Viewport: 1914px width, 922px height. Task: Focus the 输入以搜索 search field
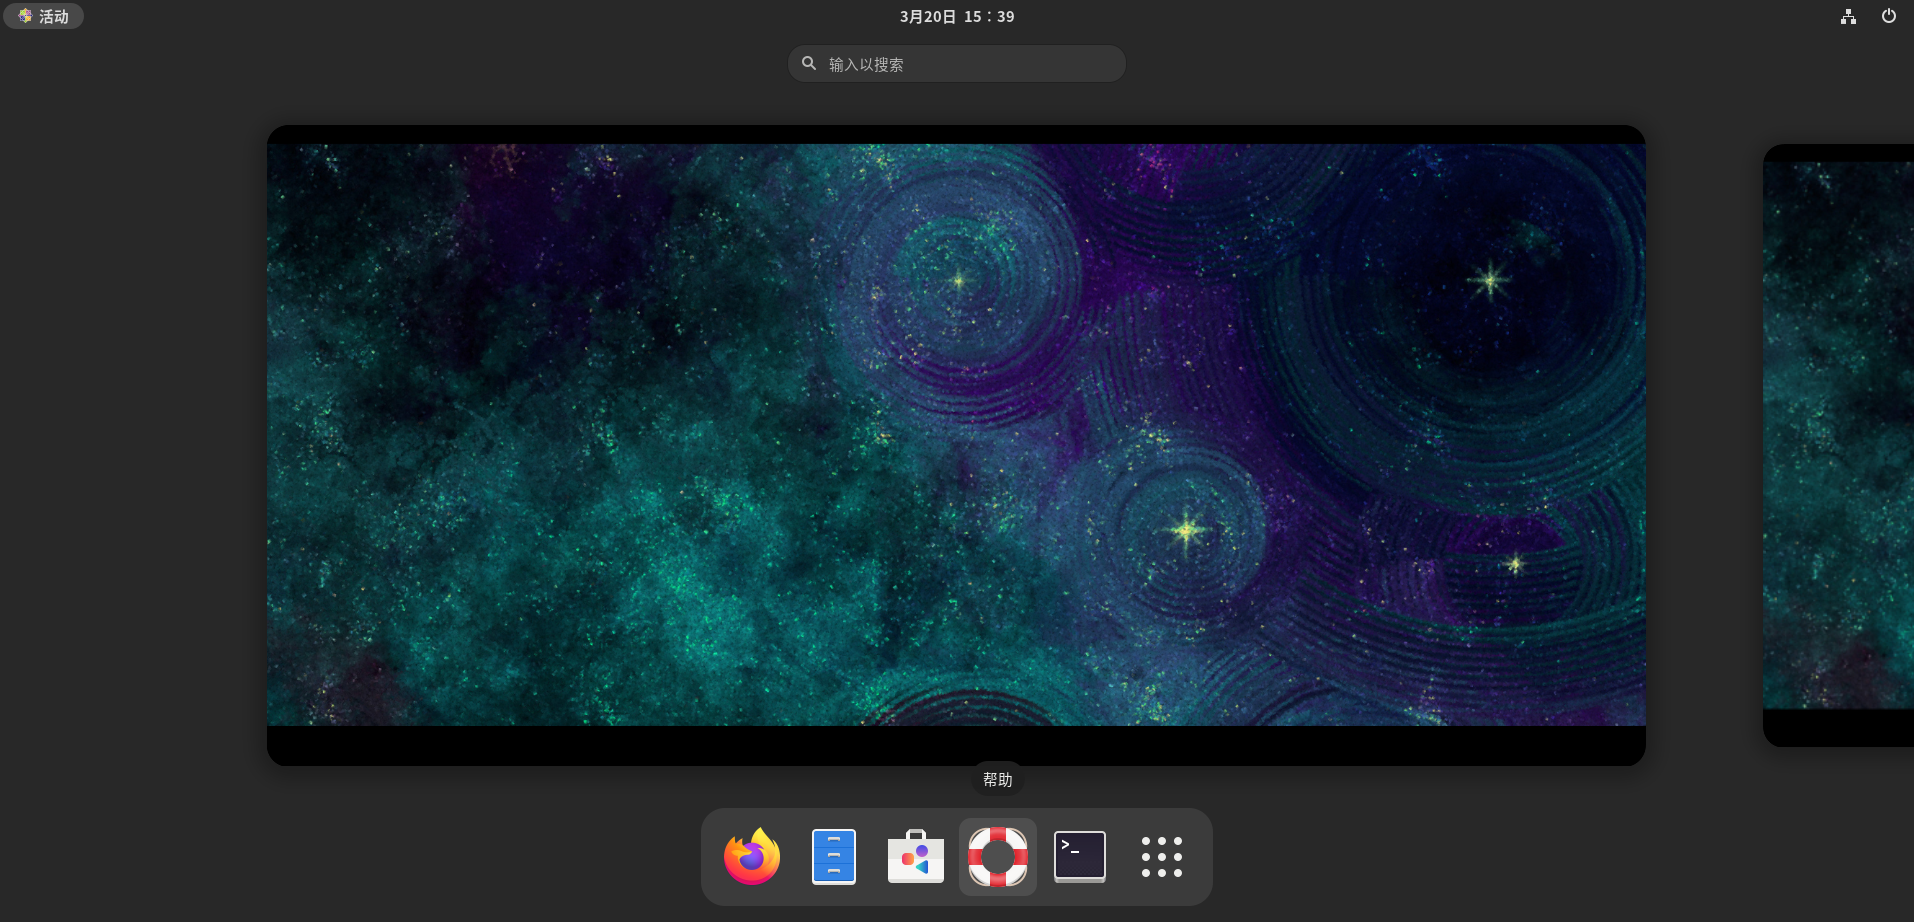tap(957, 63)
